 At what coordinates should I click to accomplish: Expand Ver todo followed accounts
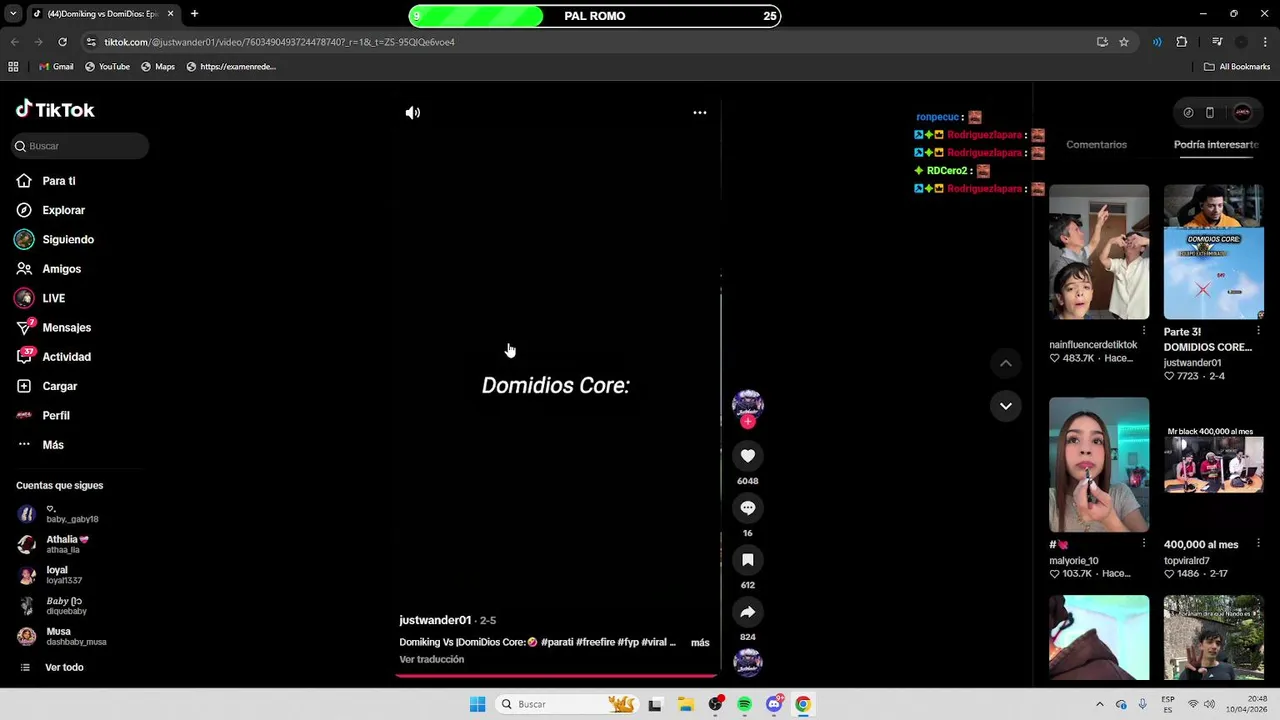point(63,667)
